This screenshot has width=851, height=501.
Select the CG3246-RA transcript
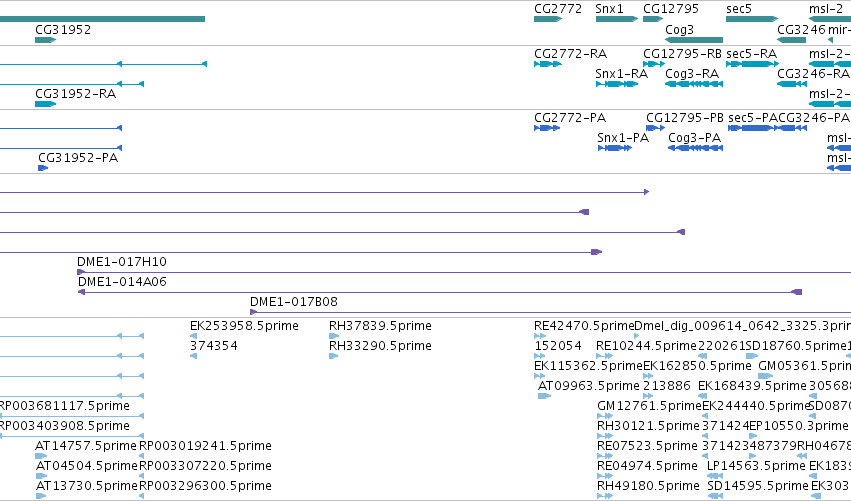point(792,84)
